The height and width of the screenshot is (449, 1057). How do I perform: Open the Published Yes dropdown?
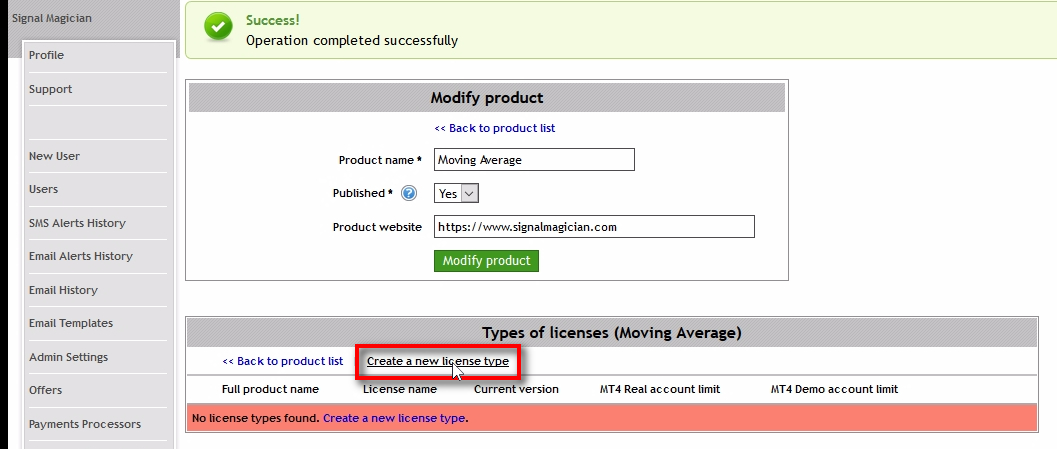tap(457, 194)
